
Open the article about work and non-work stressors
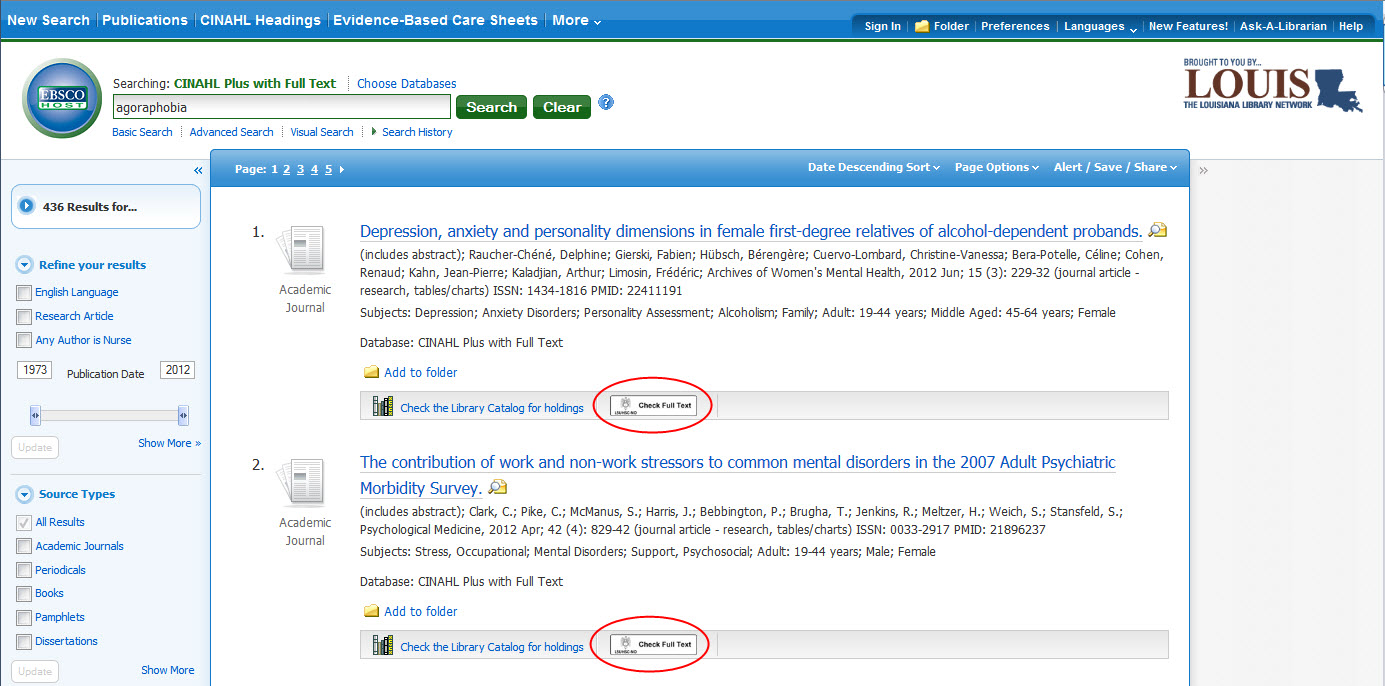click(737, 462)
